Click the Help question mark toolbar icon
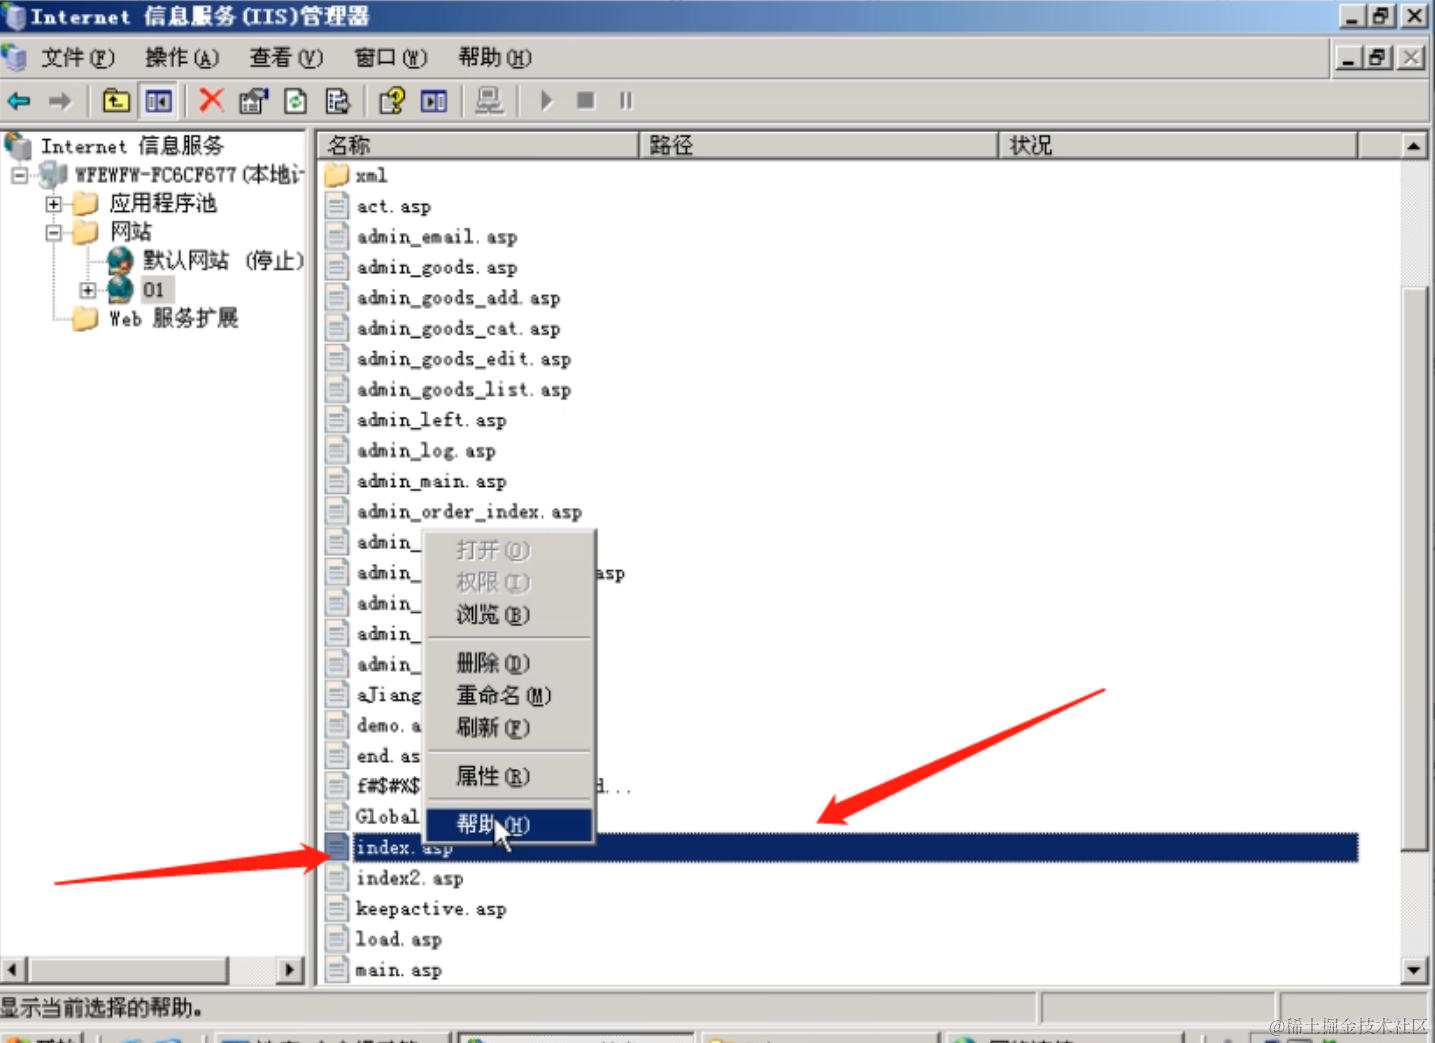The width and height of the screenshot is (1435, 1043). coord(392,101)
